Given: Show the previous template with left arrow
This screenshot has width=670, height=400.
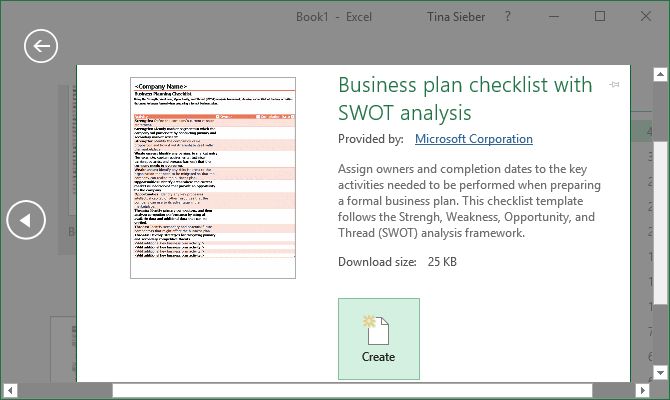Looking at the screenshot, I should (26, 220).
